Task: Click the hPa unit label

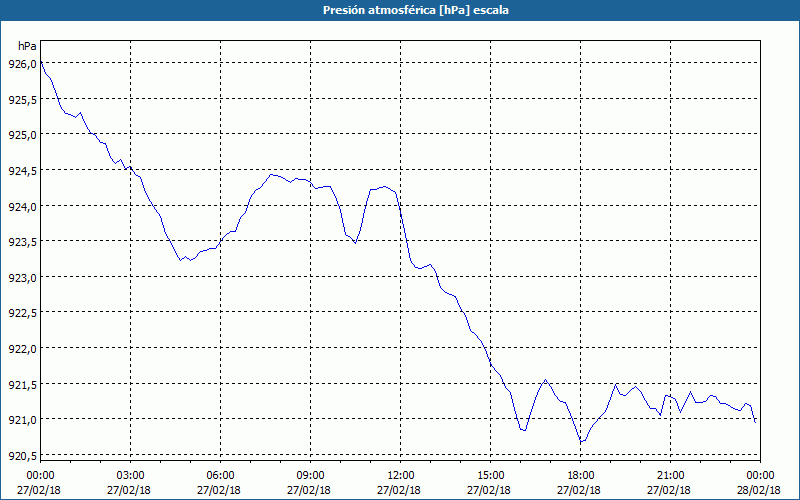Action: (x=27, y=46)
